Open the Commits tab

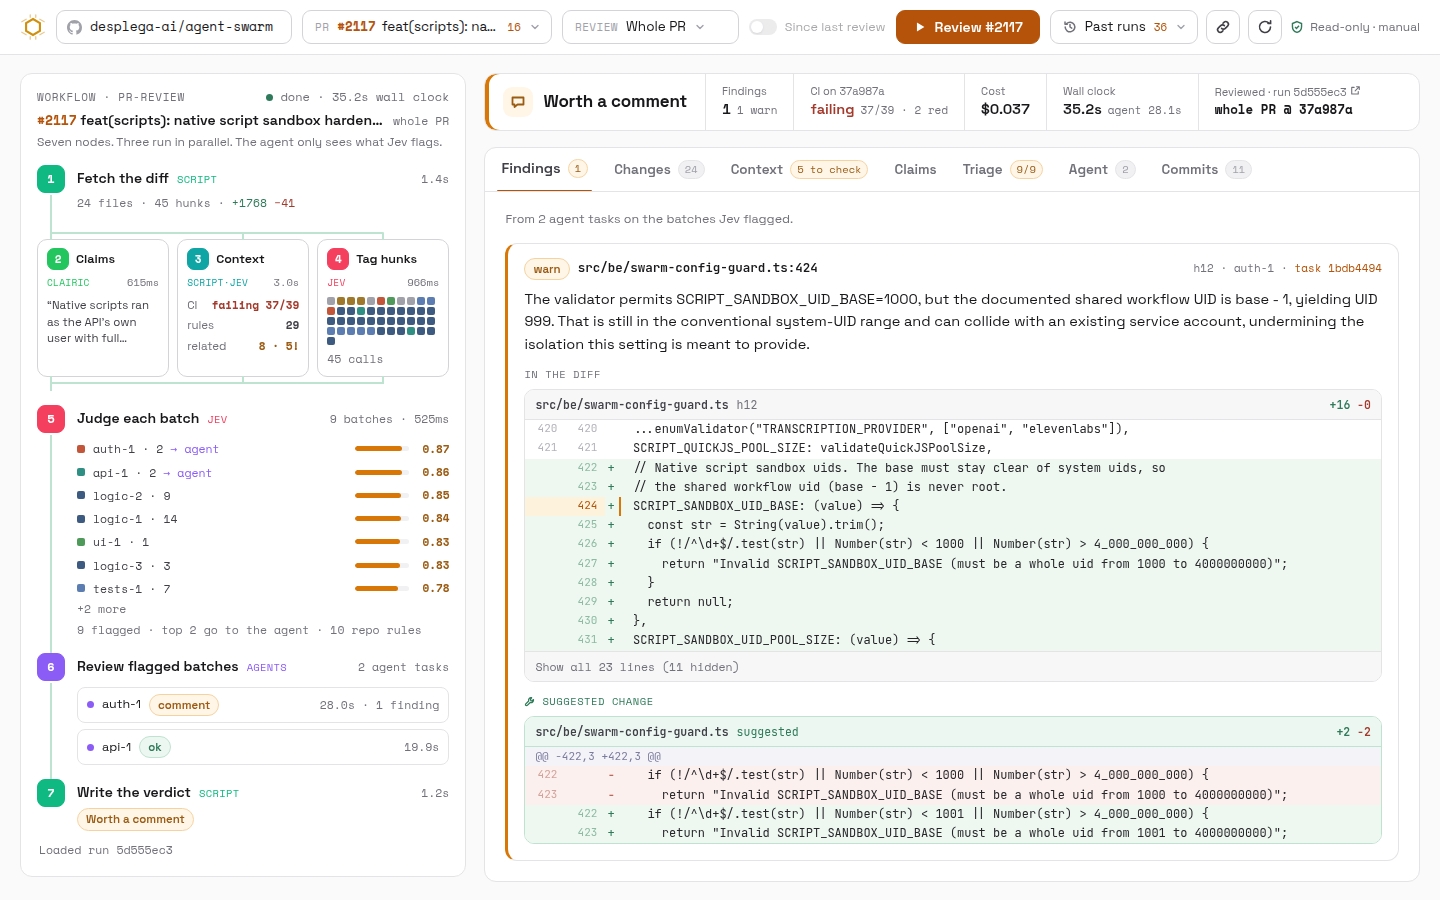coord(1205,170)
